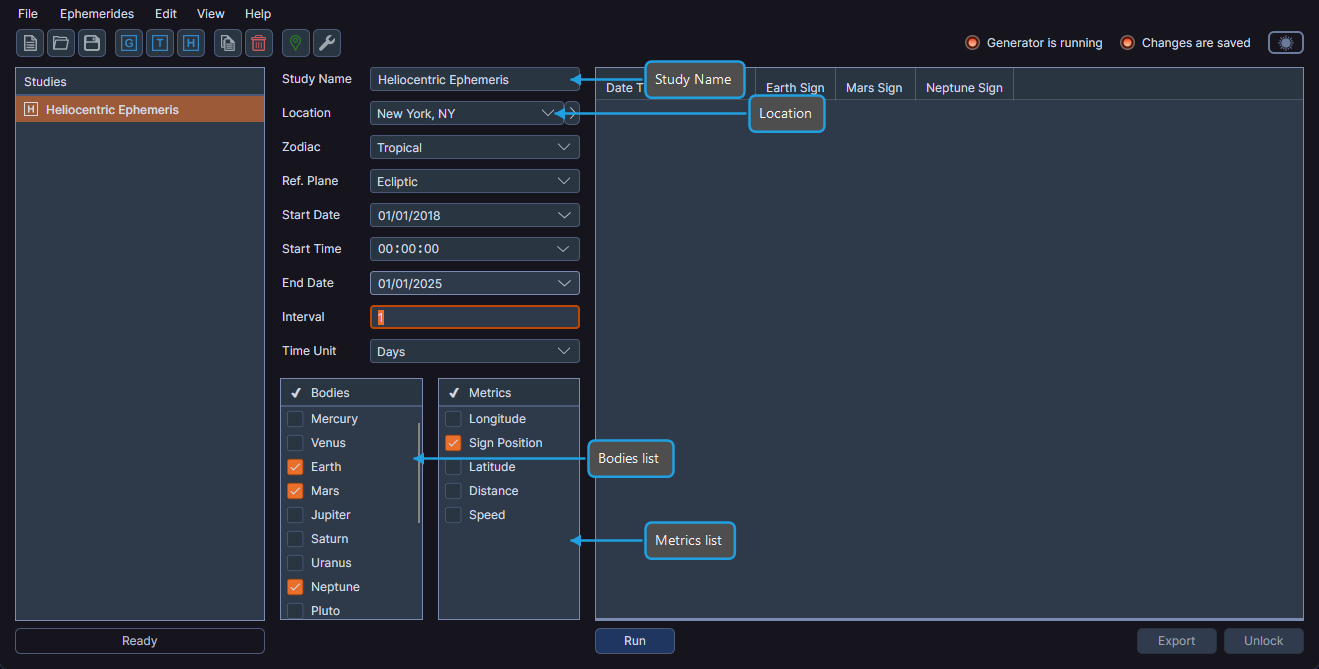Click the Interval input field
Screen dimensions: 1319x669
click(x=474, y=317)
